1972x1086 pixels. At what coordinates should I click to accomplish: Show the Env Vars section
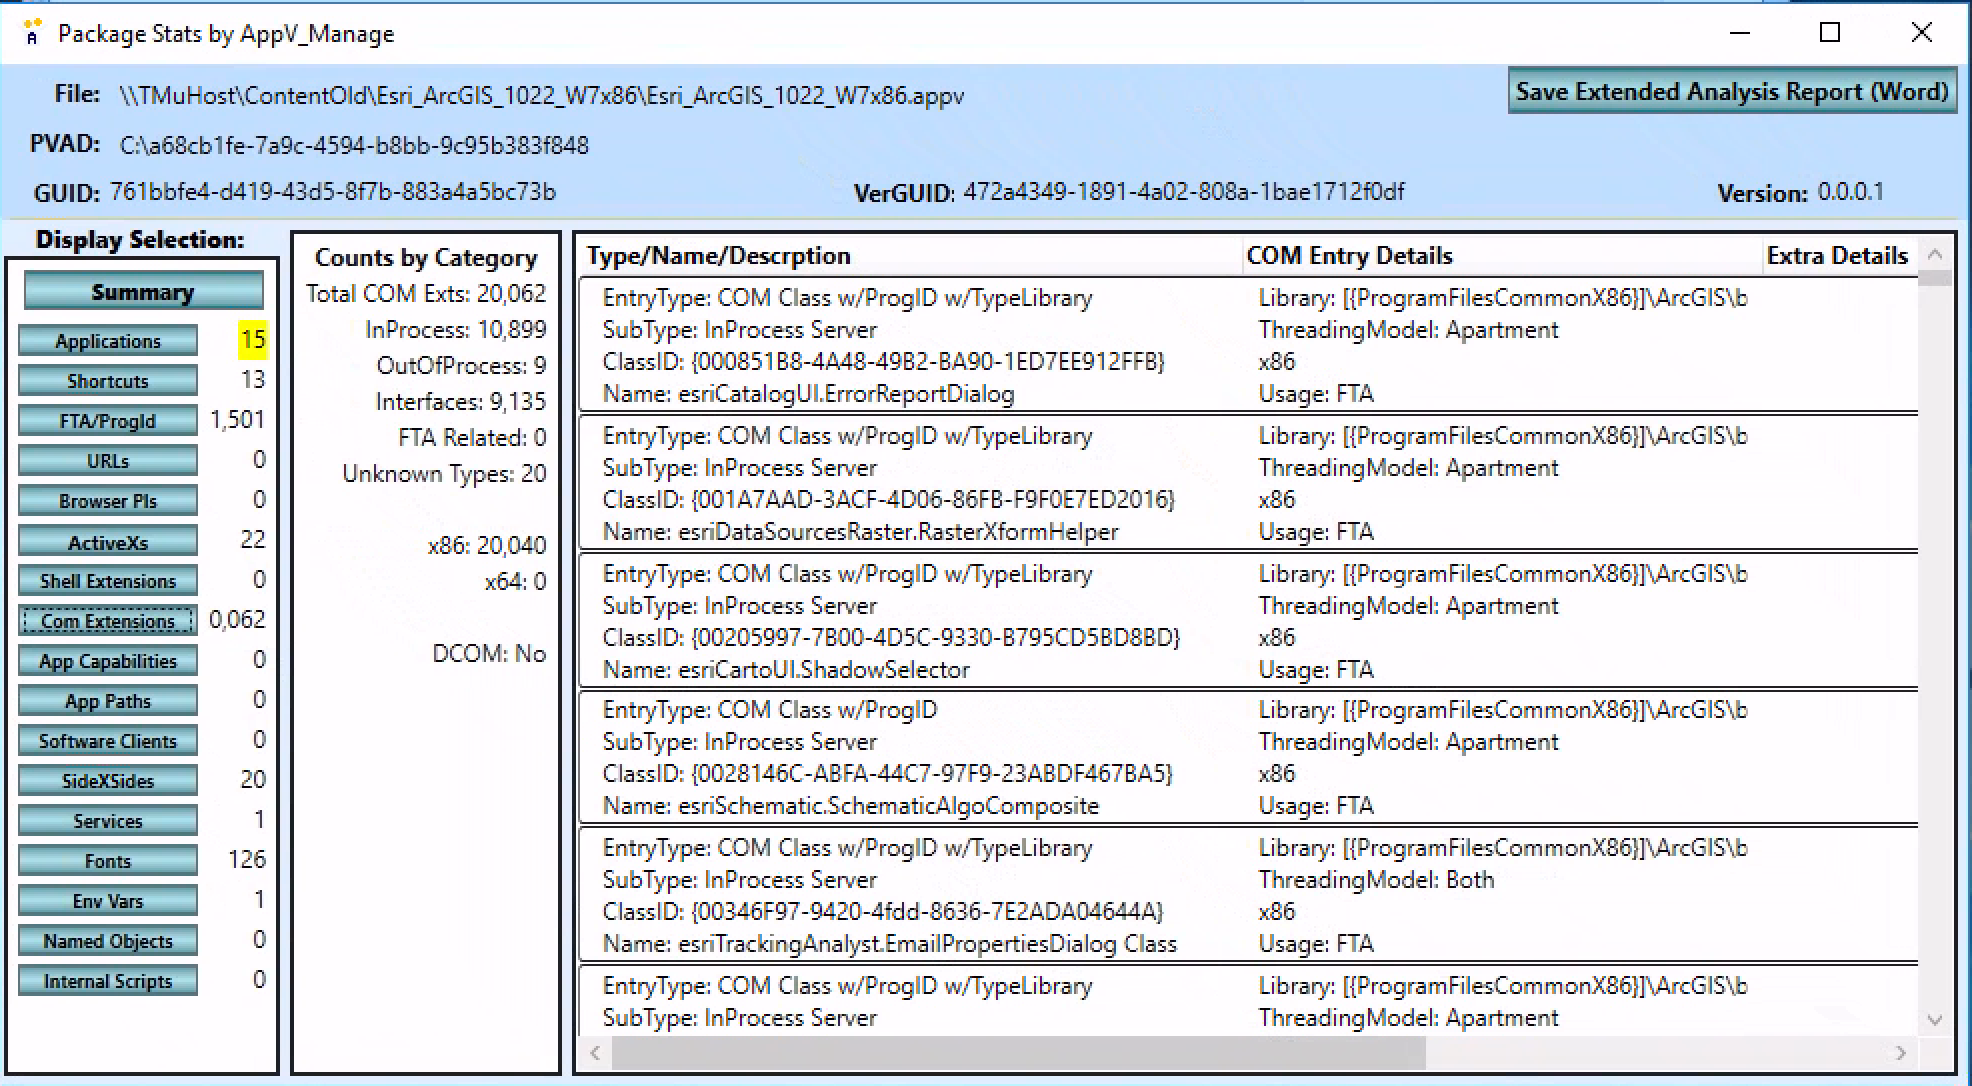(108, 901)
